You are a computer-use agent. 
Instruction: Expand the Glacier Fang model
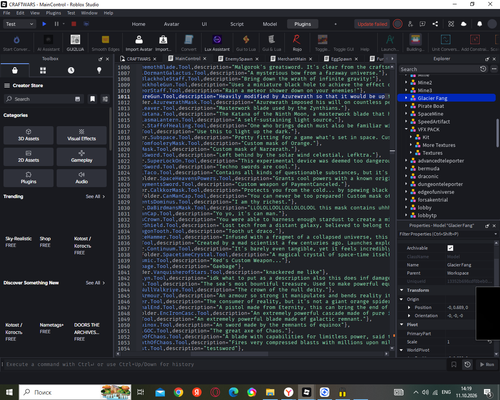pos(406,98)
